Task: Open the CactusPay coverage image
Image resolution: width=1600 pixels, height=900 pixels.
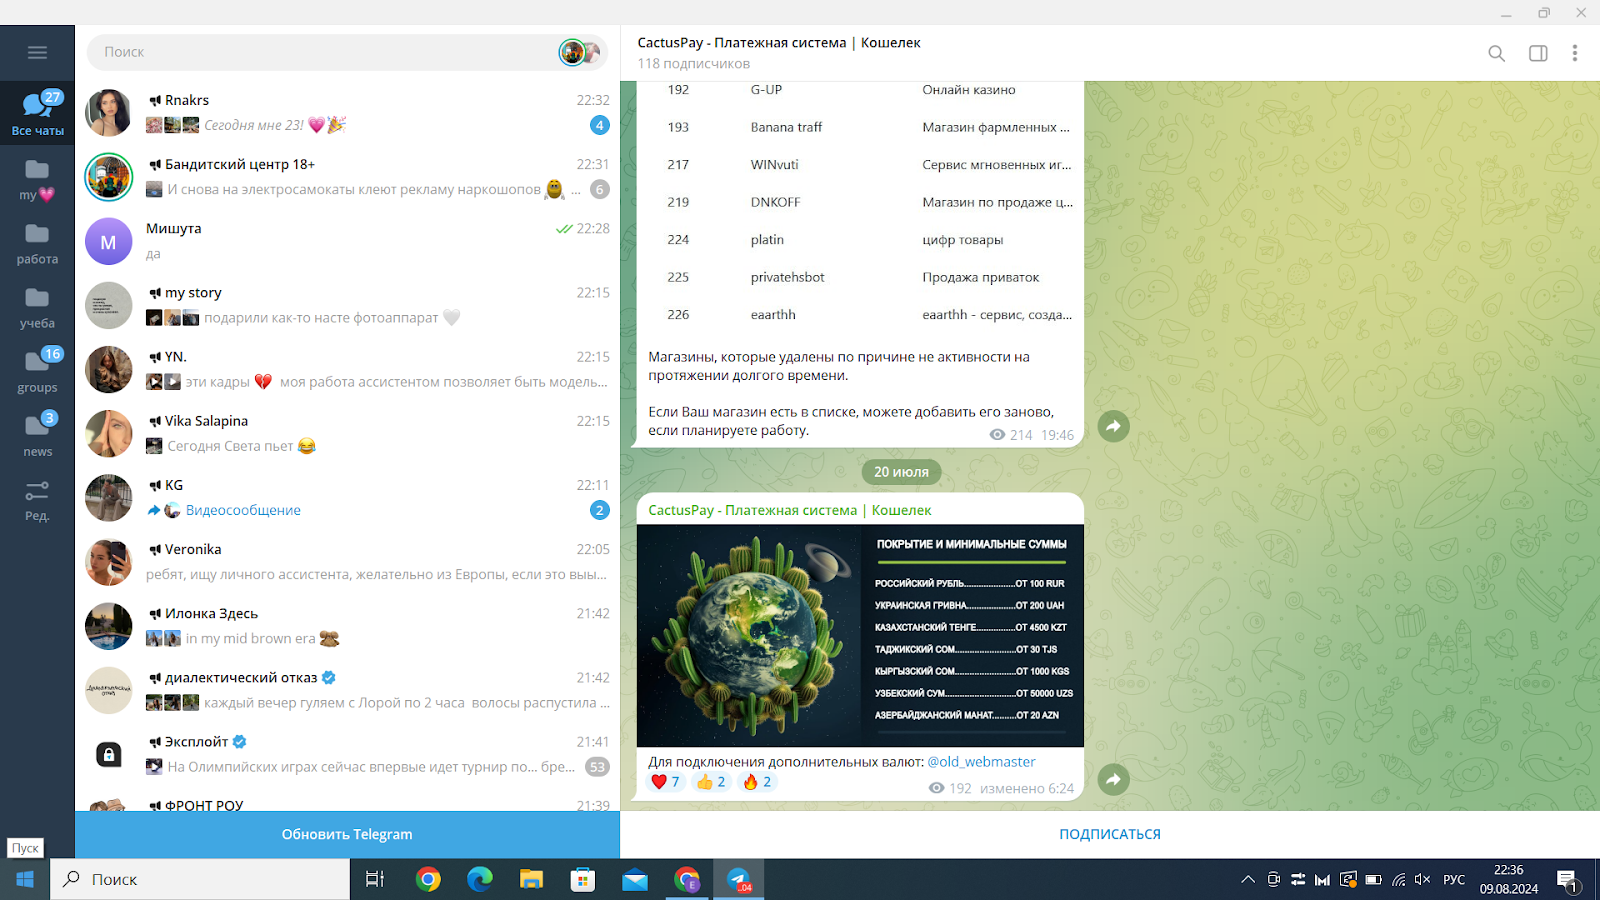Action: click(860, 636)
